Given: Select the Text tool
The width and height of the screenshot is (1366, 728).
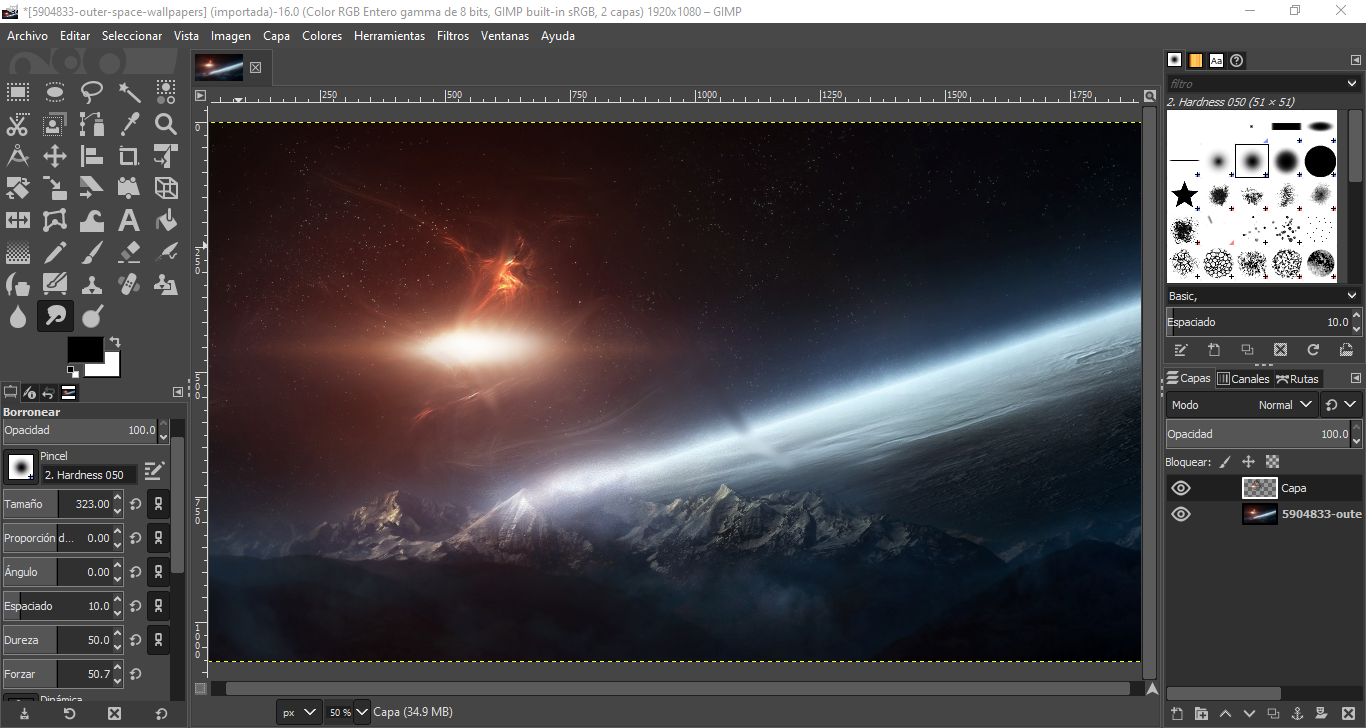Looking at the screenshot, I should point(129,220).
